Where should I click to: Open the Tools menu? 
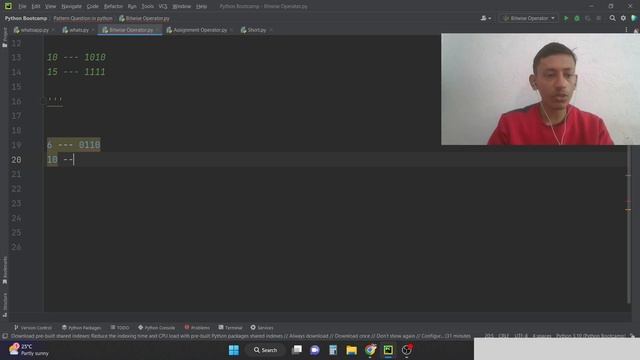click(147, 6)
